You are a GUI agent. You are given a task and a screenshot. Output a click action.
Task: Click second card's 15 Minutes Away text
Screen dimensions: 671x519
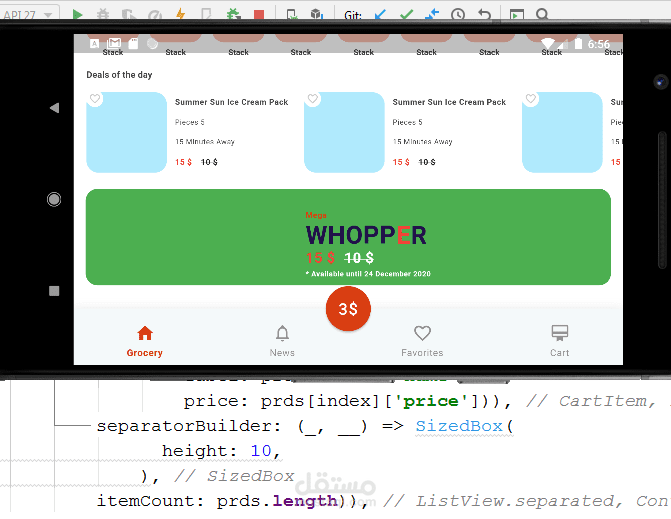click(x=422, y=142)
